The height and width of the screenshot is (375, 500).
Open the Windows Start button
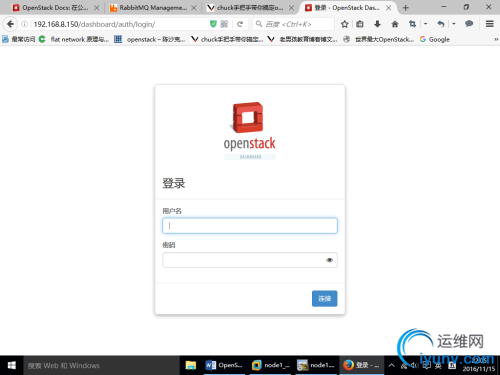(x=12, y=365)
